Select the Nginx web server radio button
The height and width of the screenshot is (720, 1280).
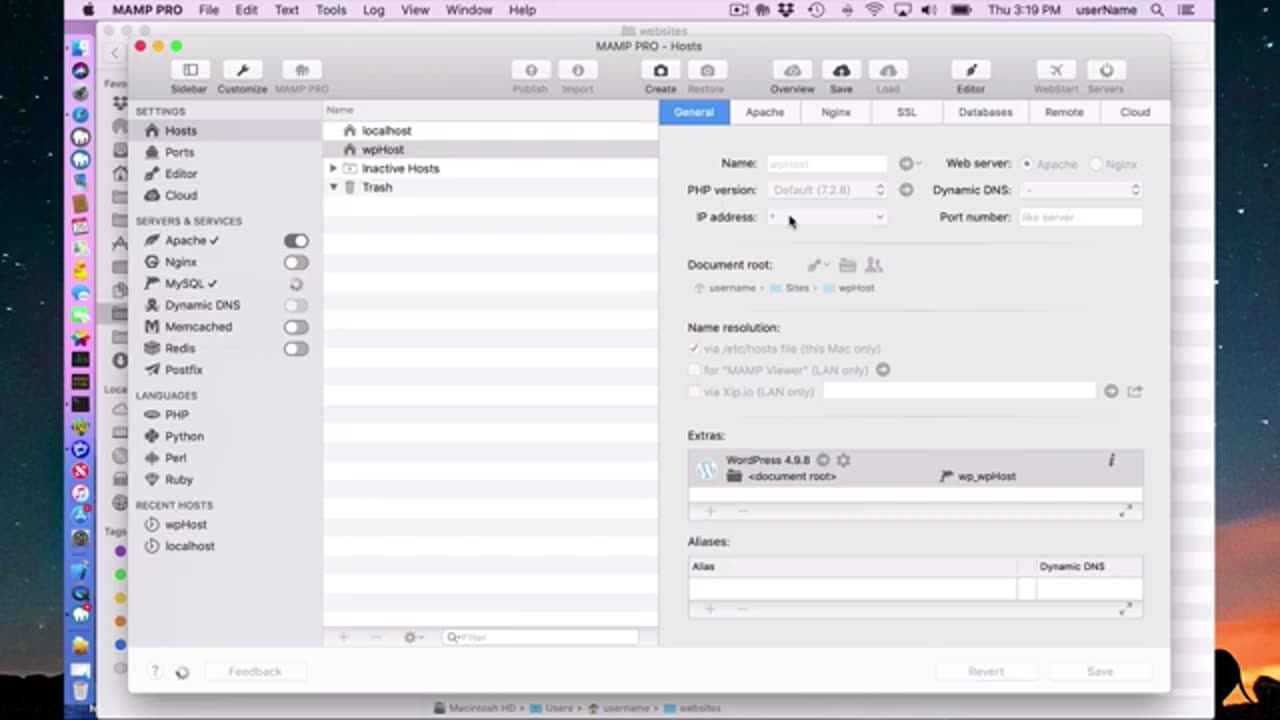point(1096,164)
